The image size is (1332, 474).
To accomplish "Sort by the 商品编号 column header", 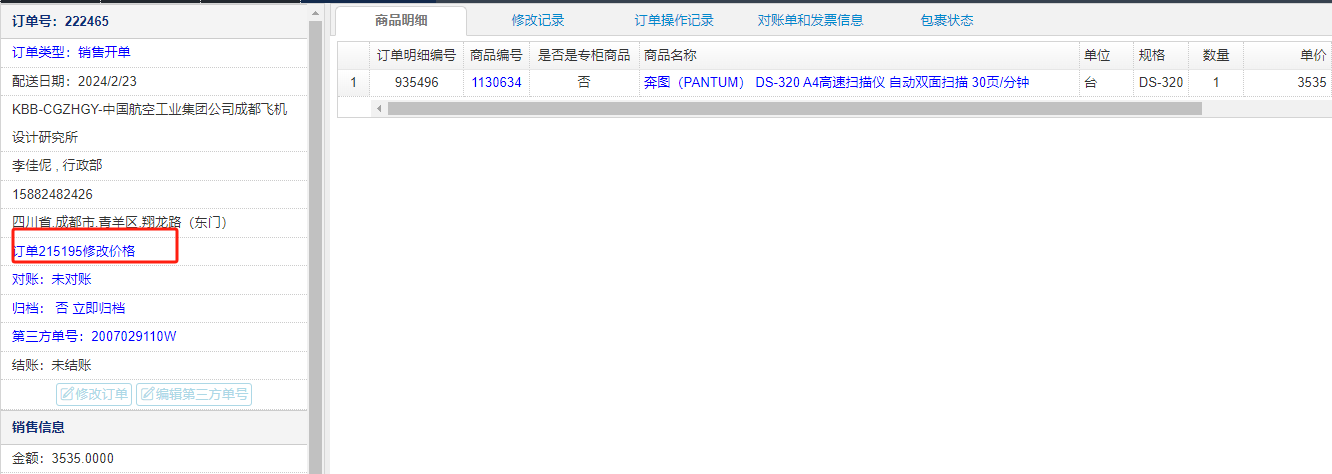I will click(496, 55).
